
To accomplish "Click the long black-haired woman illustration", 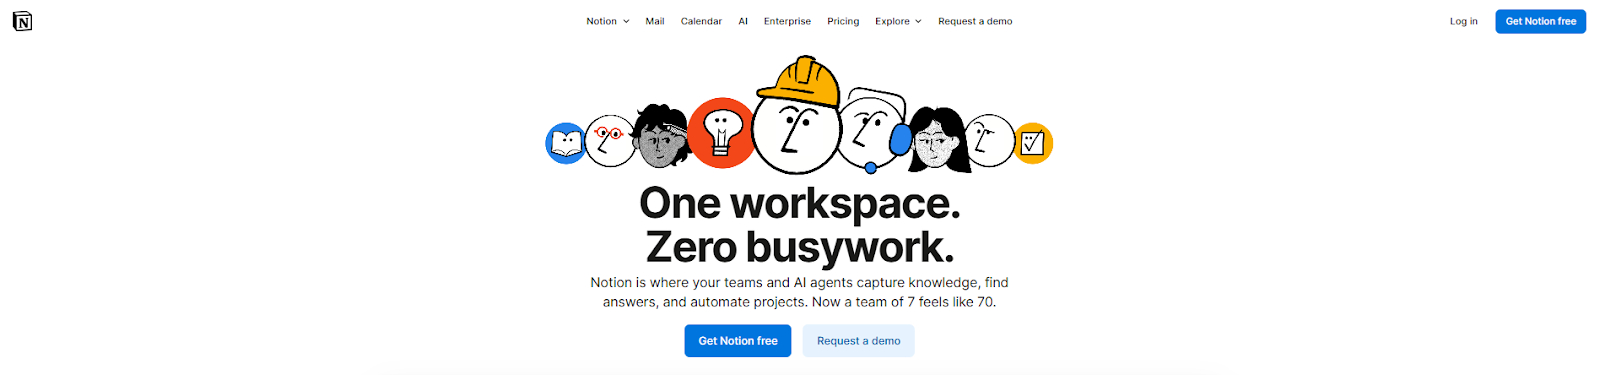I will click(x=937, y=140).
